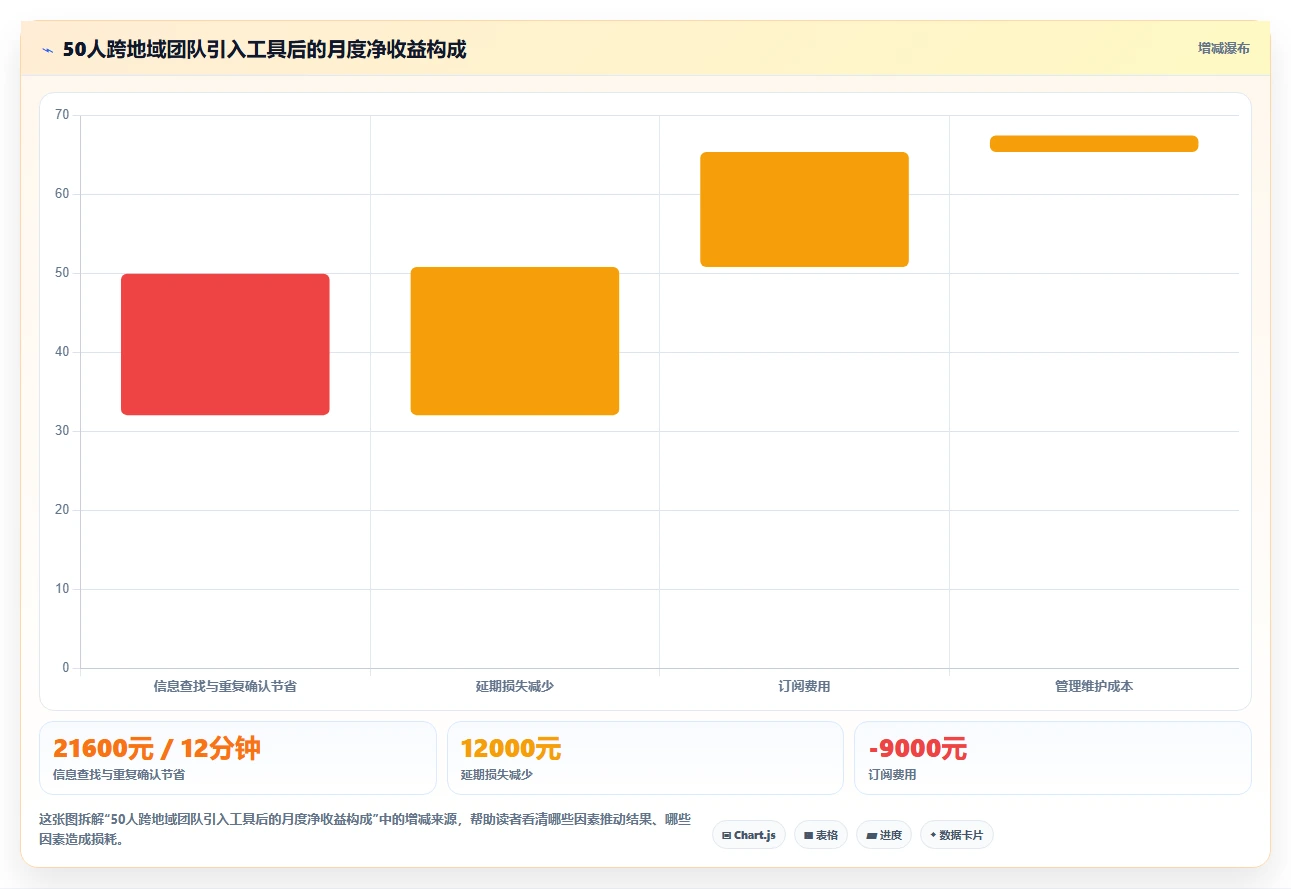1291x889 pixels.
Task: Click y-axis value 30
Action: pyautogui.click(x=62, y=431)
